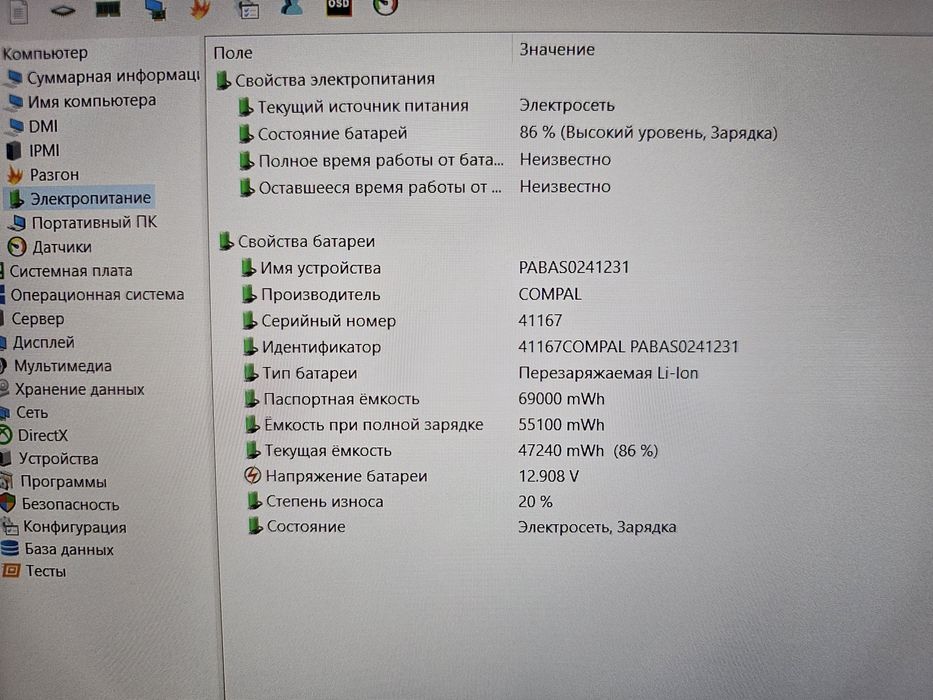The height and width of the screenshot is (700, 933).
Task: Select Напряжение батареи row
Action: pyautogui.click(x=336, y=476)
